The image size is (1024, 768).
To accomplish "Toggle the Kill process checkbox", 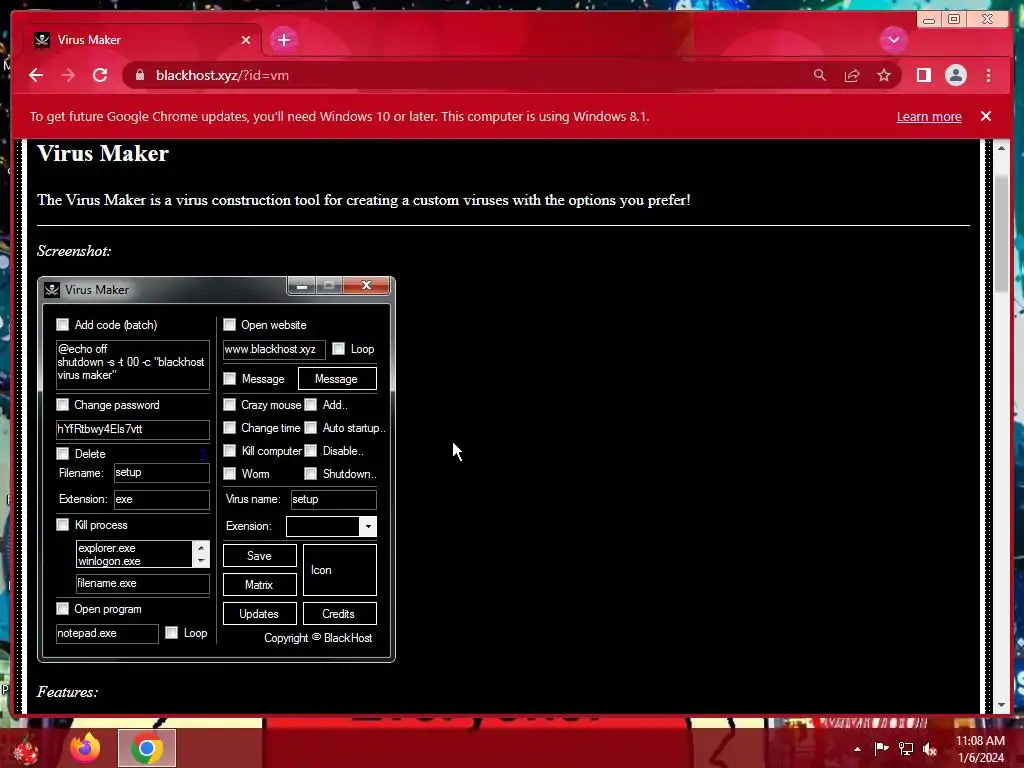I will 63,524.
